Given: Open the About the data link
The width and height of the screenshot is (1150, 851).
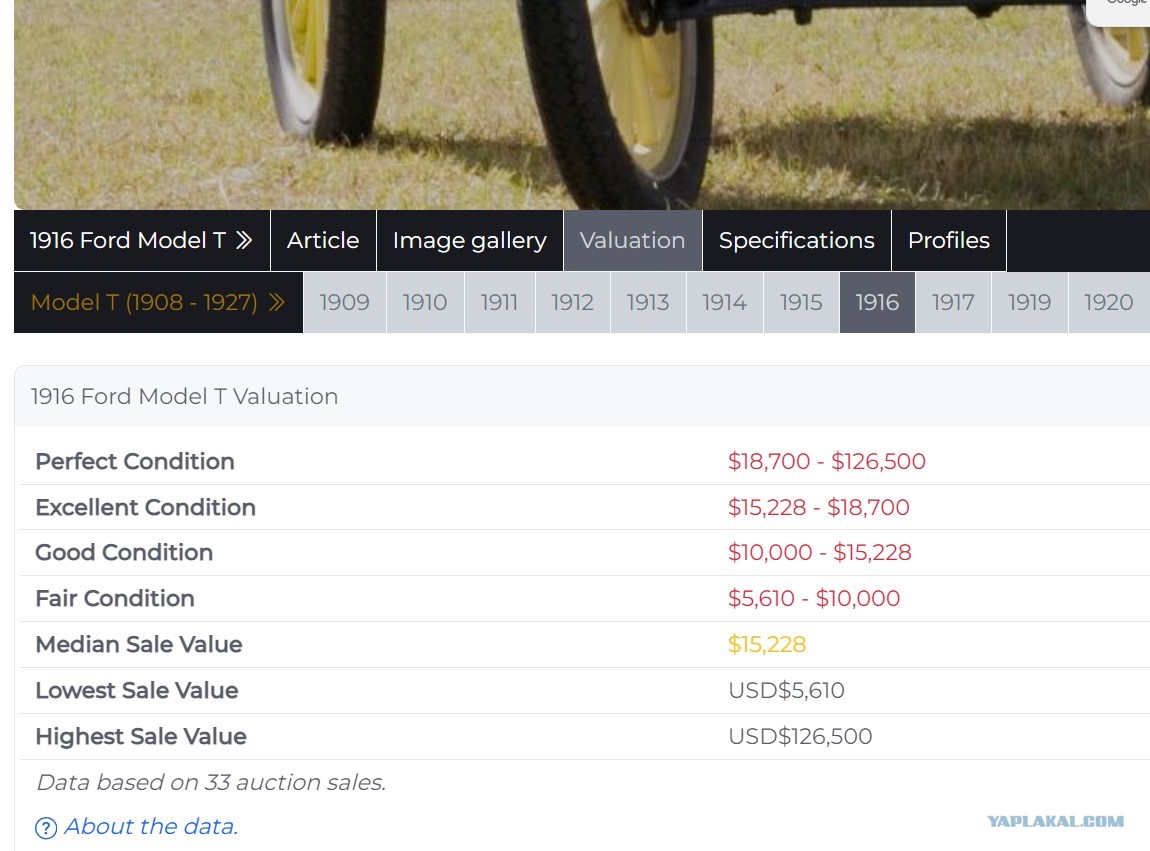Looking at the screenshot, I should 151,827.
